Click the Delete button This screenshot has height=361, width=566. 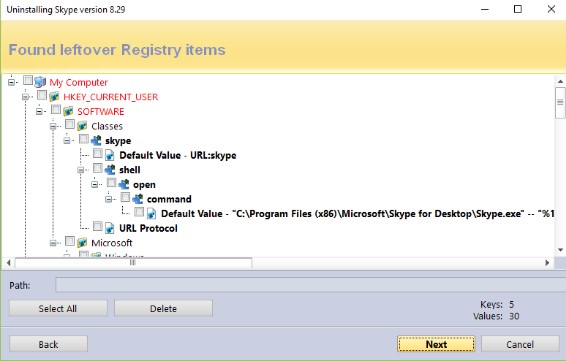point(164,309)
